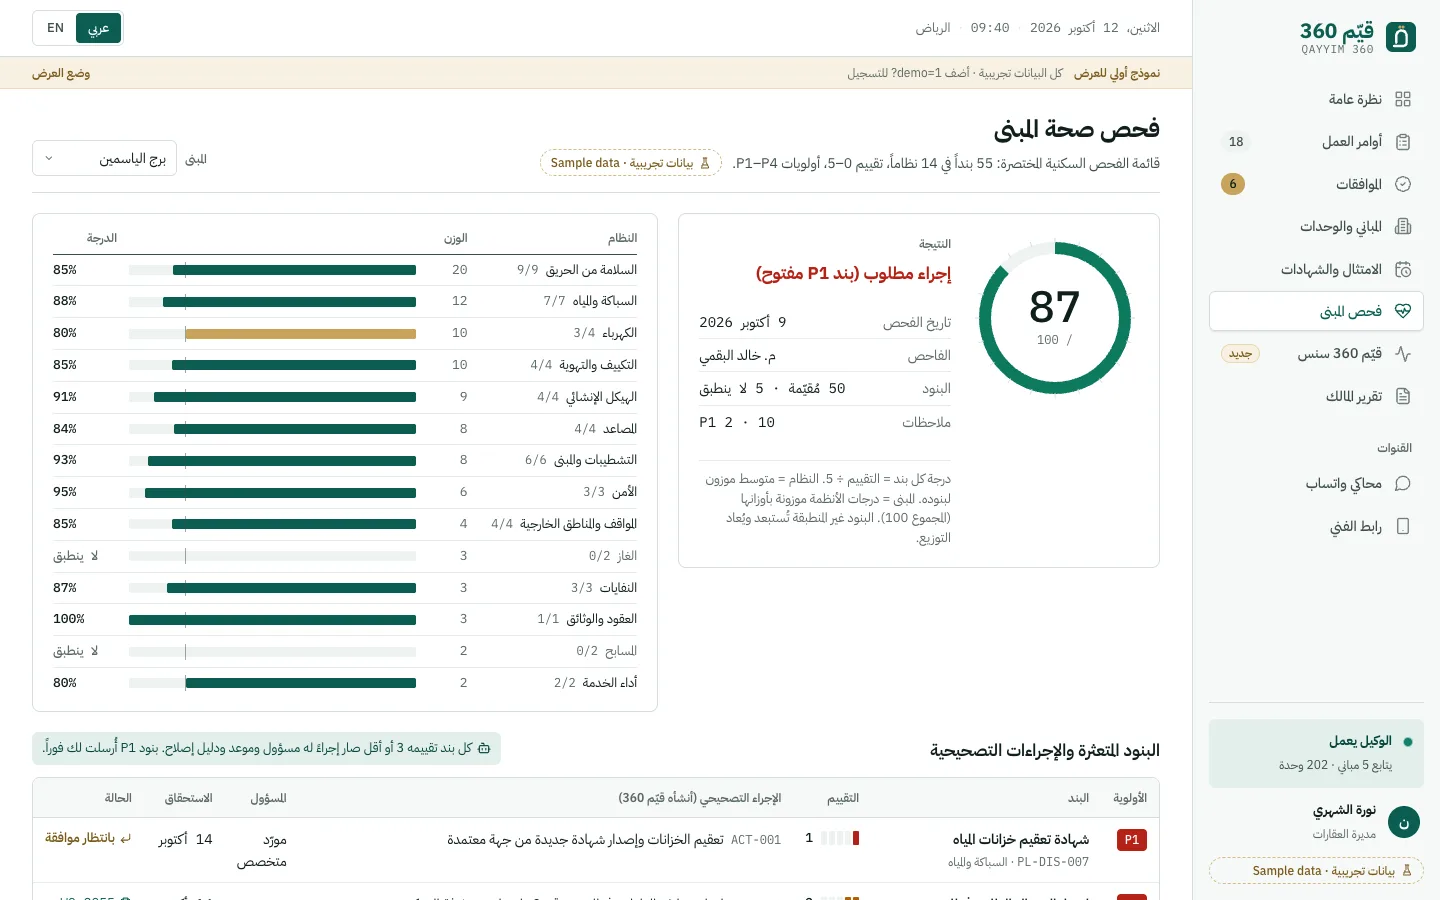Click the الأولوية column header
Image resolution: width=1440 pixels, height=900 pixels.
[x=1130, y=798]
